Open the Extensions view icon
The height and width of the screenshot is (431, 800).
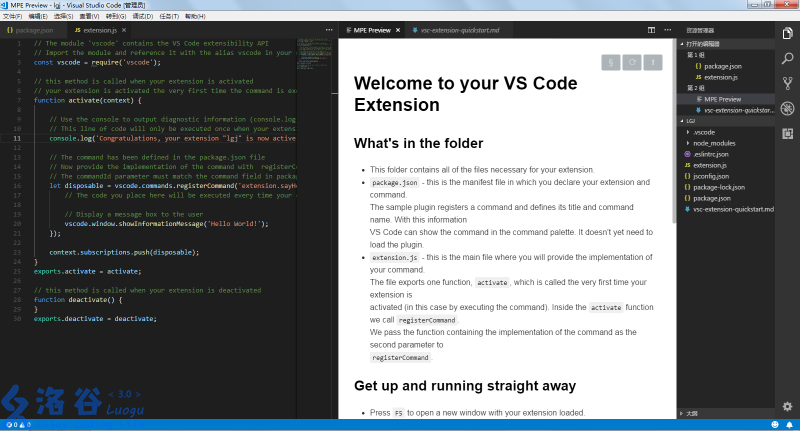tap(787, 133)
